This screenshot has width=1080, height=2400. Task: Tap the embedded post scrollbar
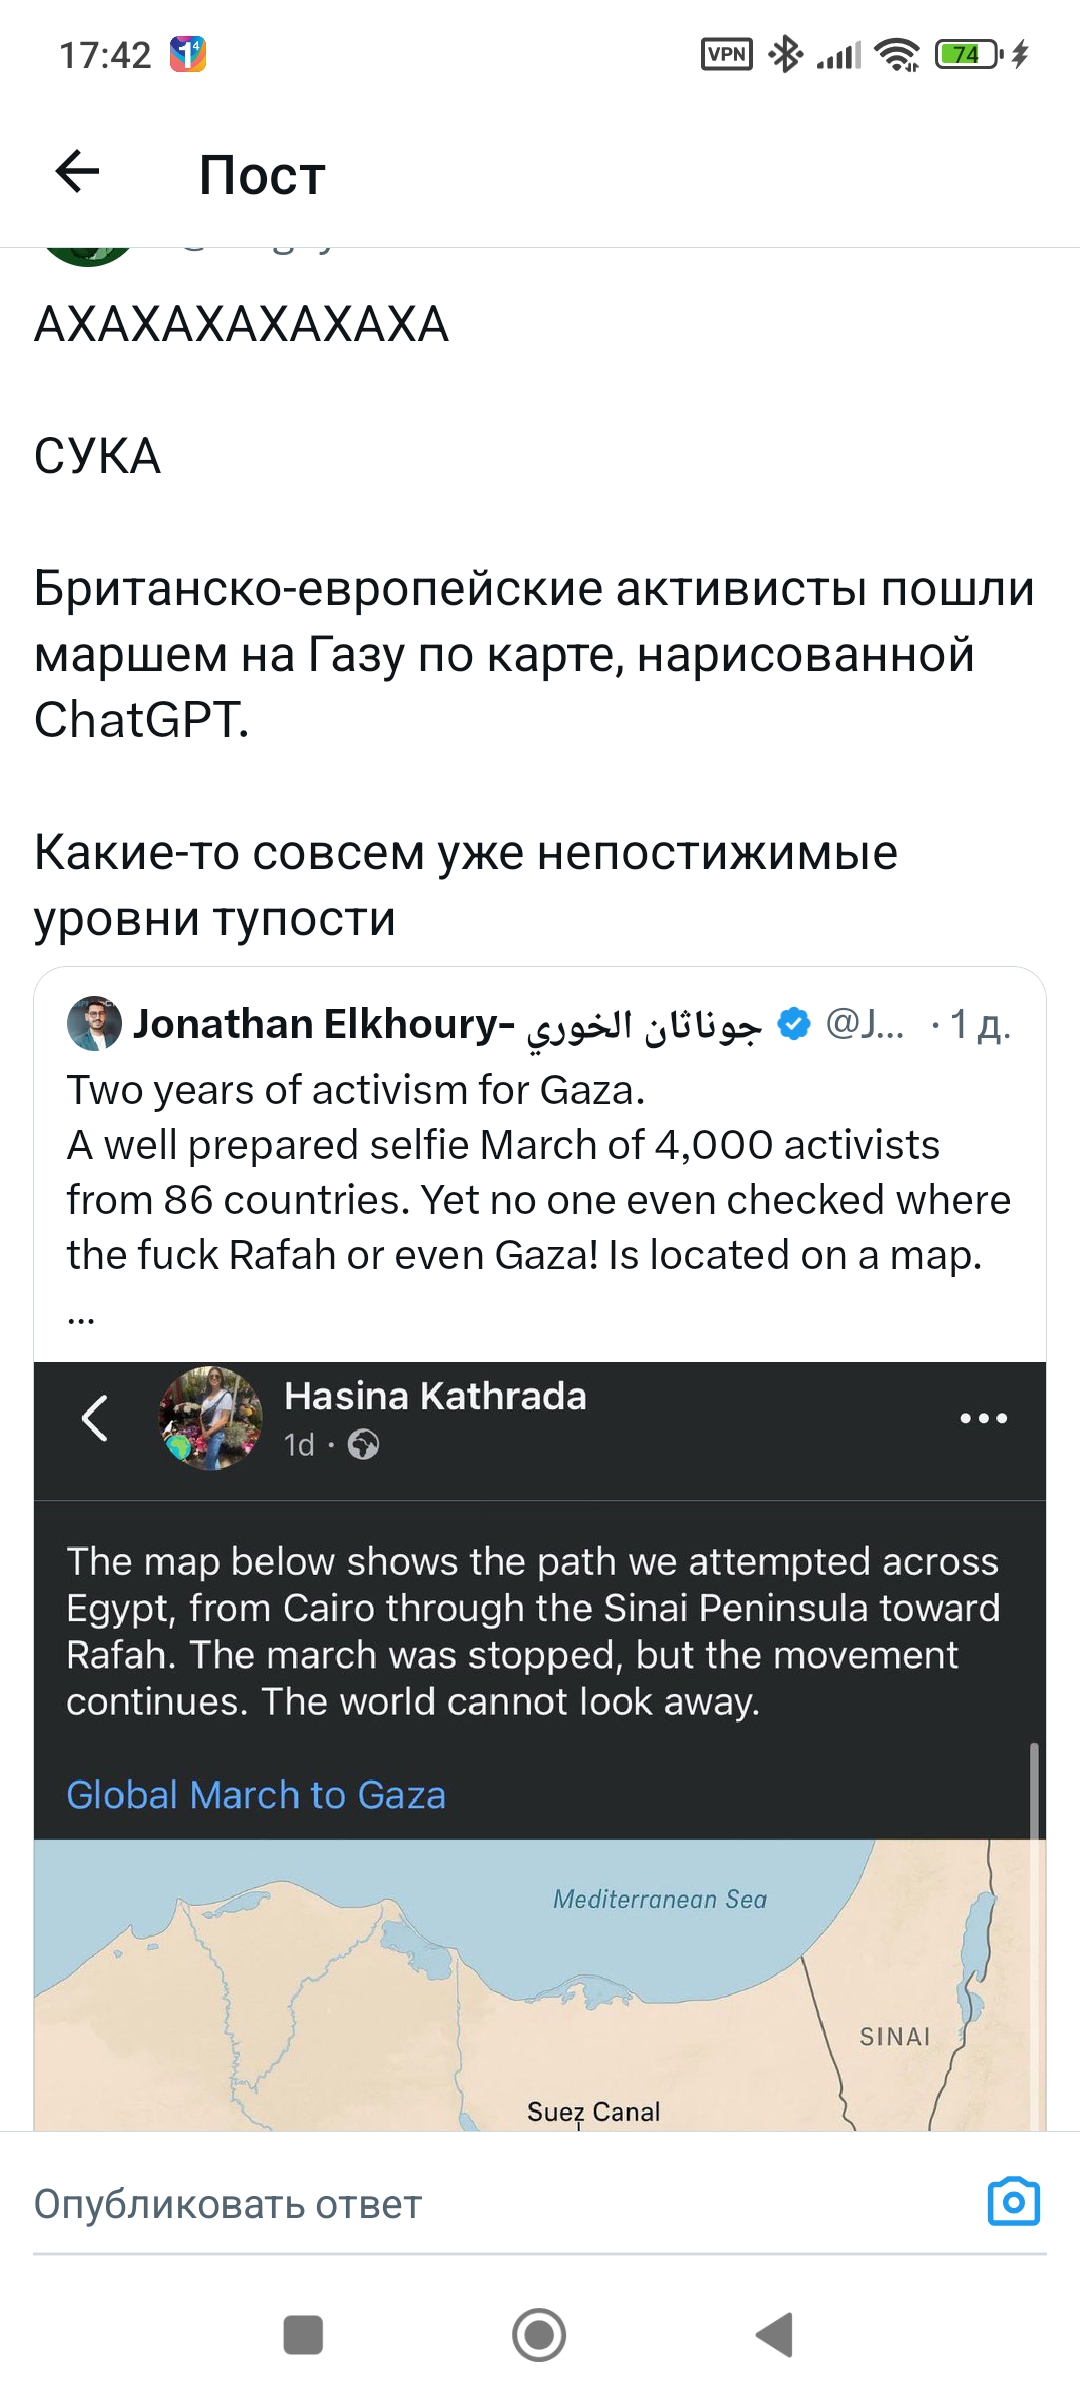coord(1034,1790)
